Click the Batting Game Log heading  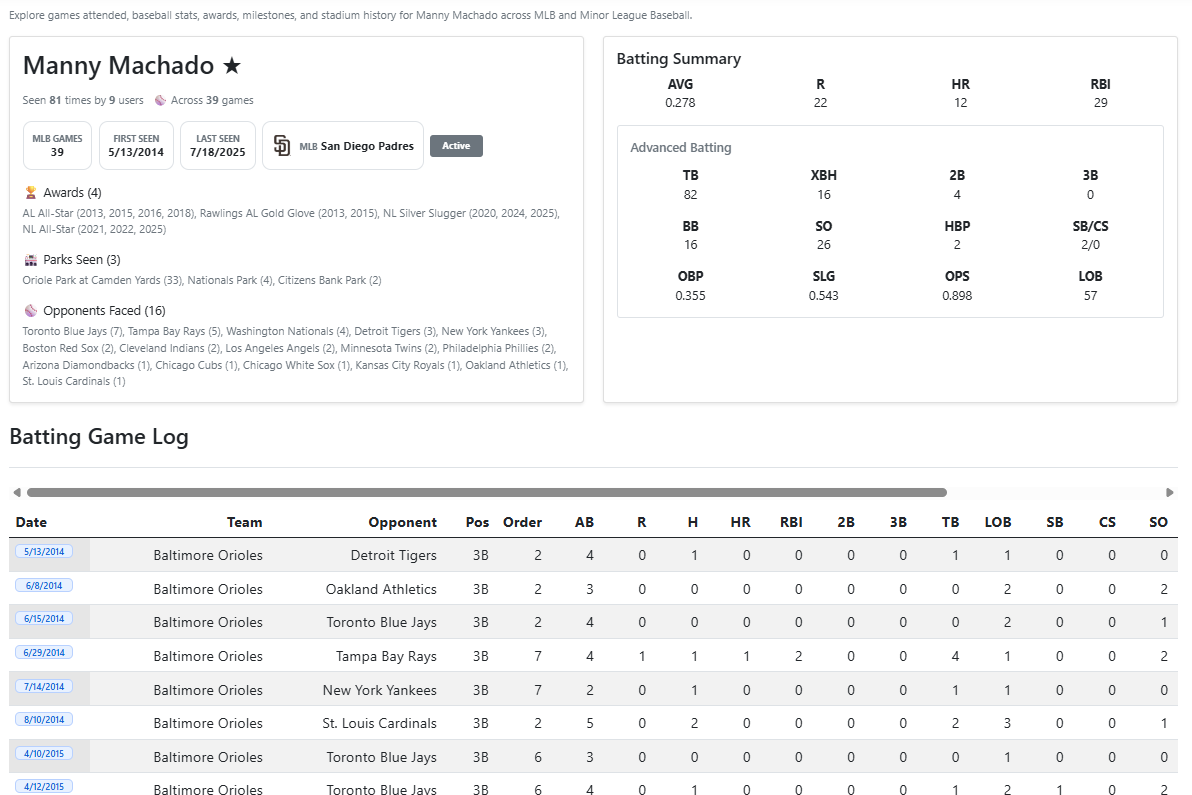tap(99, 437)
